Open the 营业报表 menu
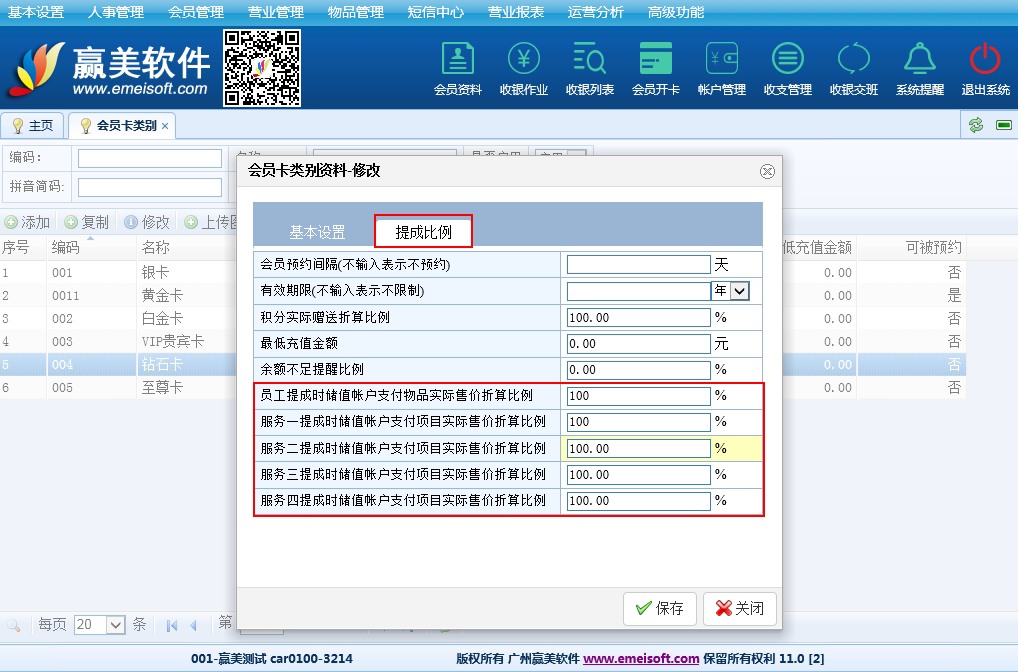 (515, 12)
